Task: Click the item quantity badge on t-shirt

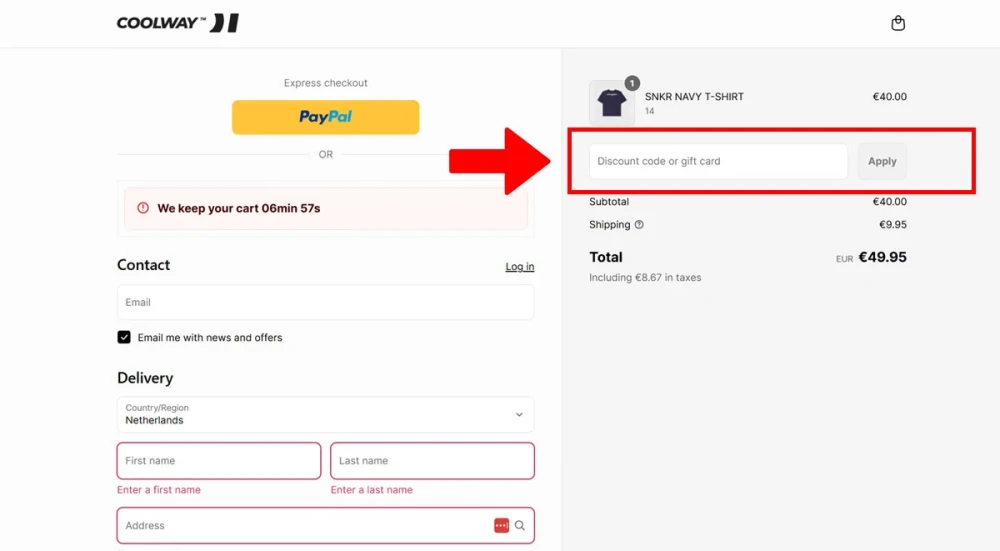Action: (631, 83)
